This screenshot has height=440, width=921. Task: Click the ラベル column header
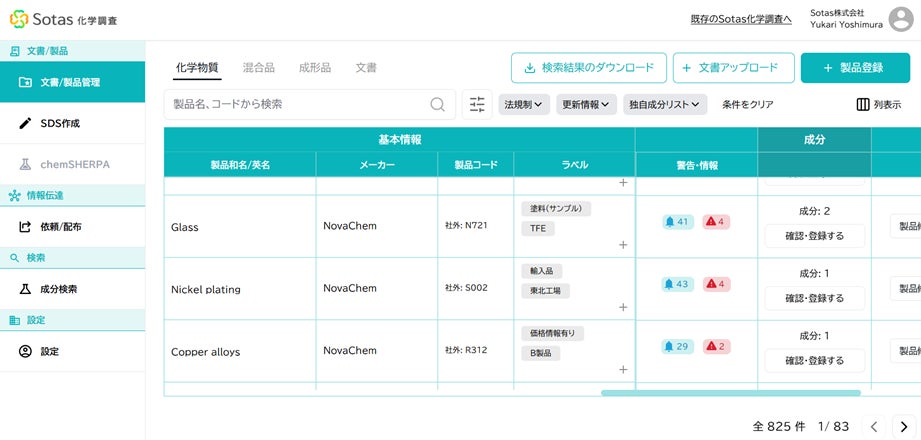pos(574,165)
